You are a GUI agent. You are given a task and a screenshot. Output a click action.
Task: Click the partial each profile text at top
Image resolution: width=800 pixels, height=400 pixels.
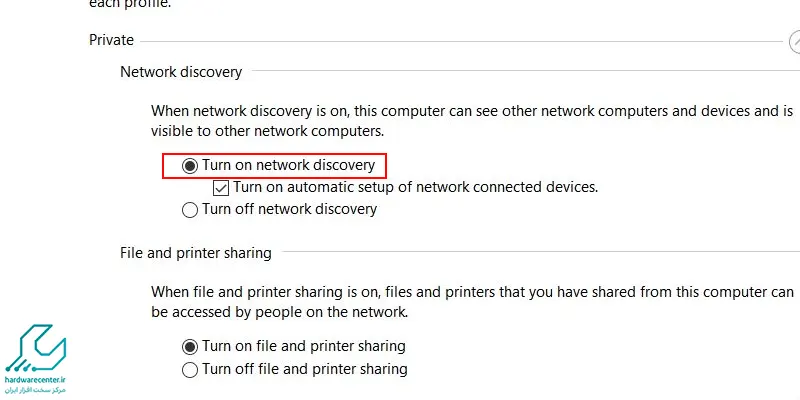(x=130, y=4)
